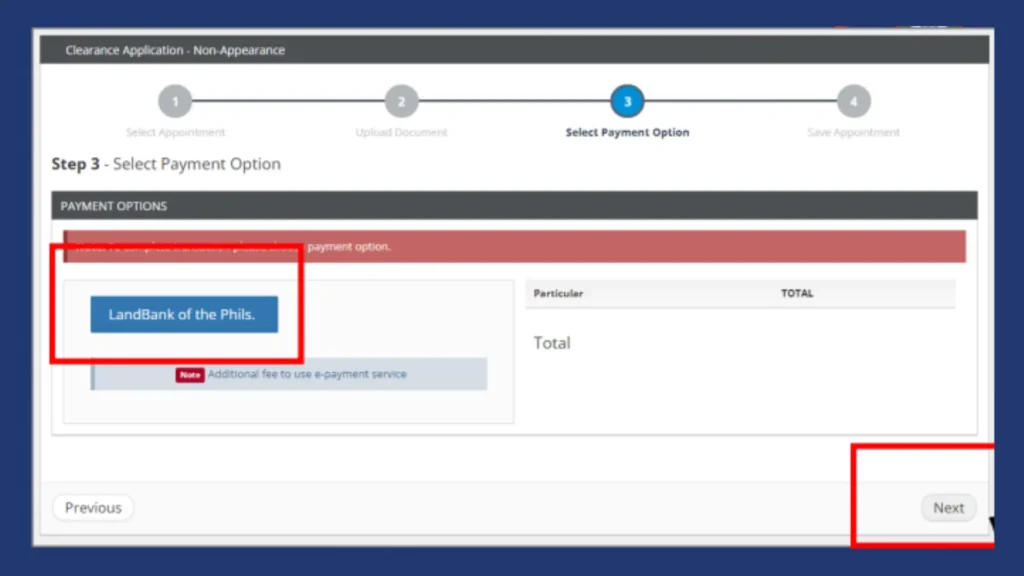Click the Select Appointment step label
Viewport: 1024px width, 576px height.
pyautogui.click(x=175, y=131)
